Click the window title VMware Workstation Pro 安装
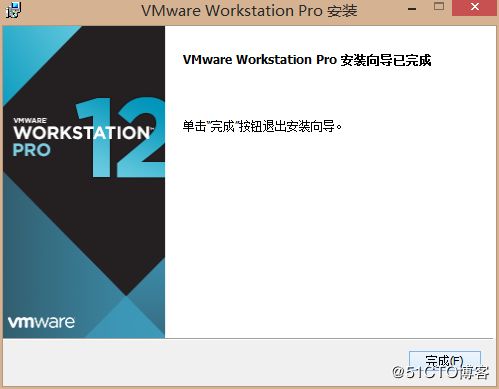This screenshot has width=499, height=389. [249, 11]
